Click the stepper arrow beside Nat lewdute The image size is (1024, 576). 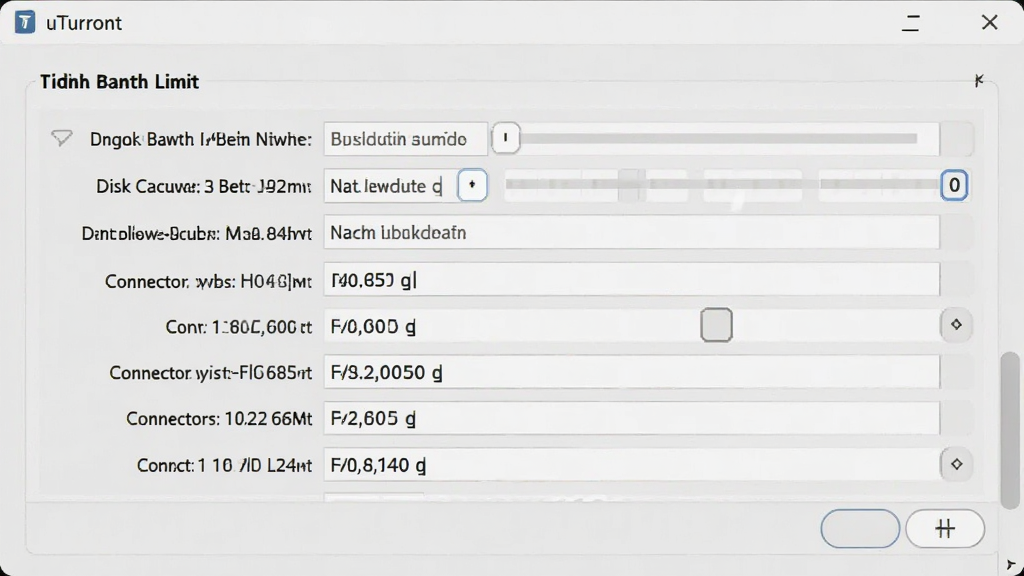[472, 185]
